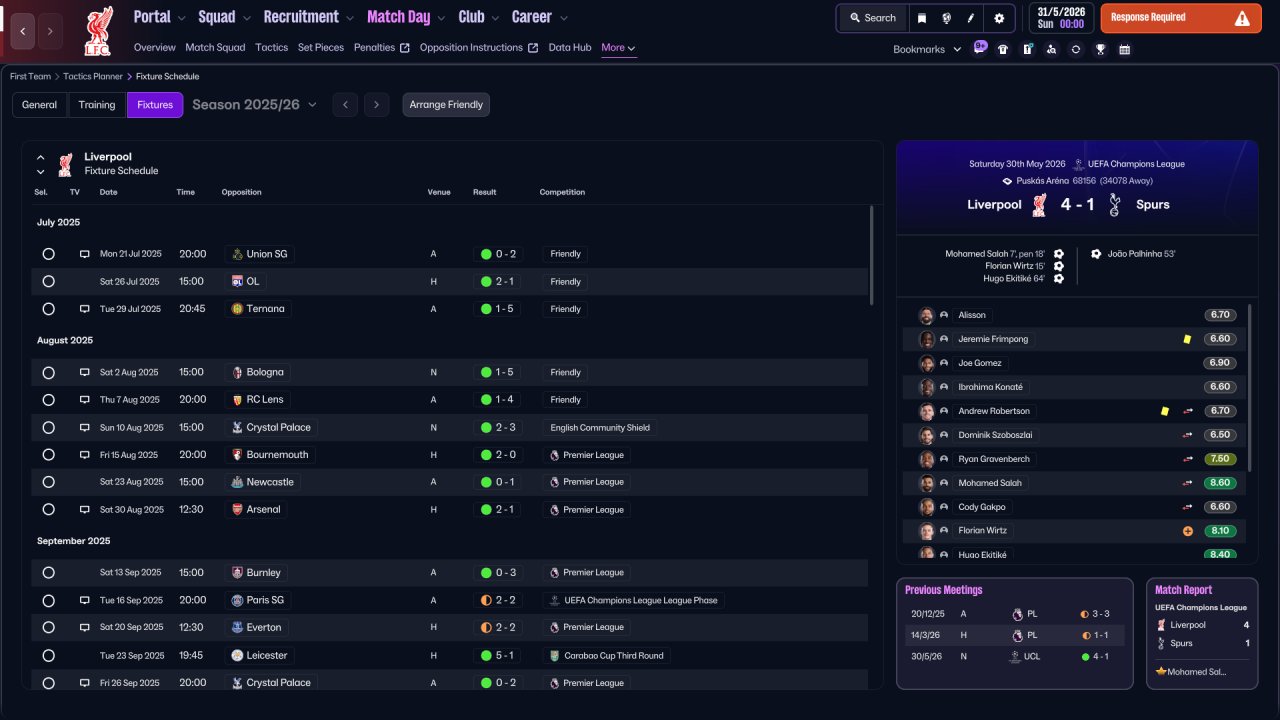Open the Data Hub sub-tab
1280x720 pixels.
tap(570, 47)
